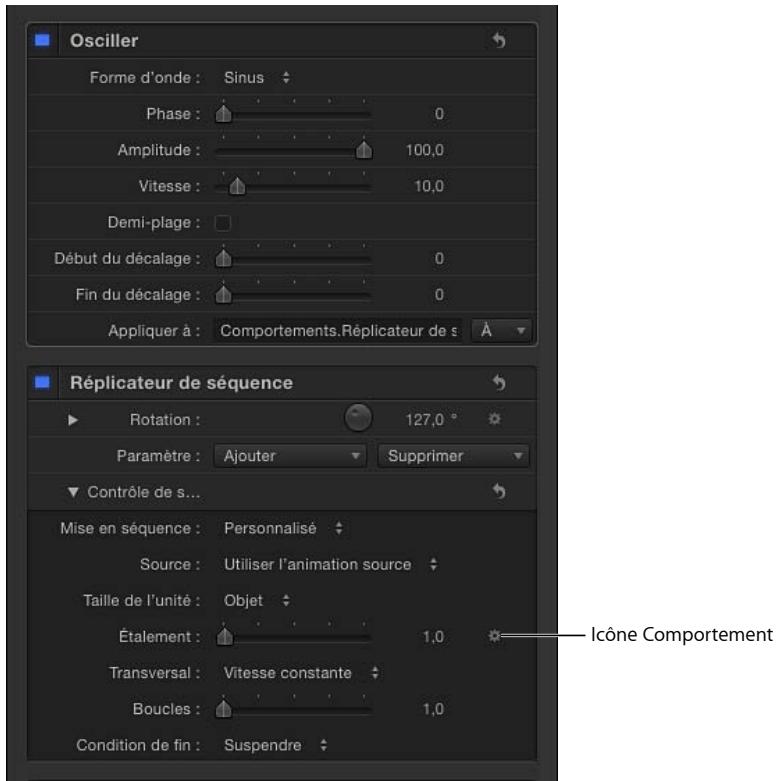Open the Forme d'onde Sinus pop-up menu
Viewport: 776px width, 781px height.
[x=257, y=78]
